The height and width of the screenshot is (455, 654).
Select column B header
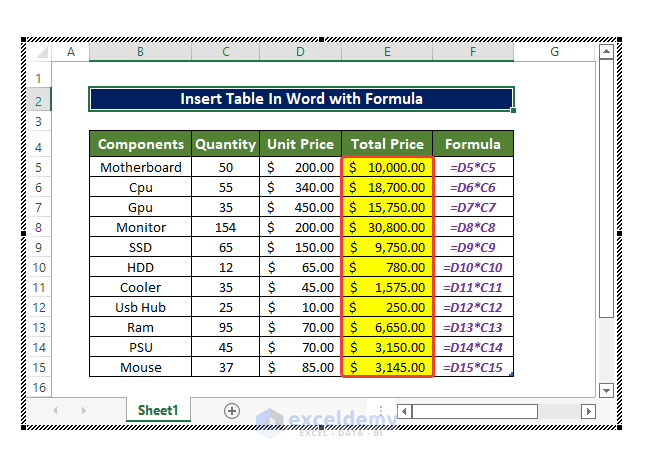140,52
